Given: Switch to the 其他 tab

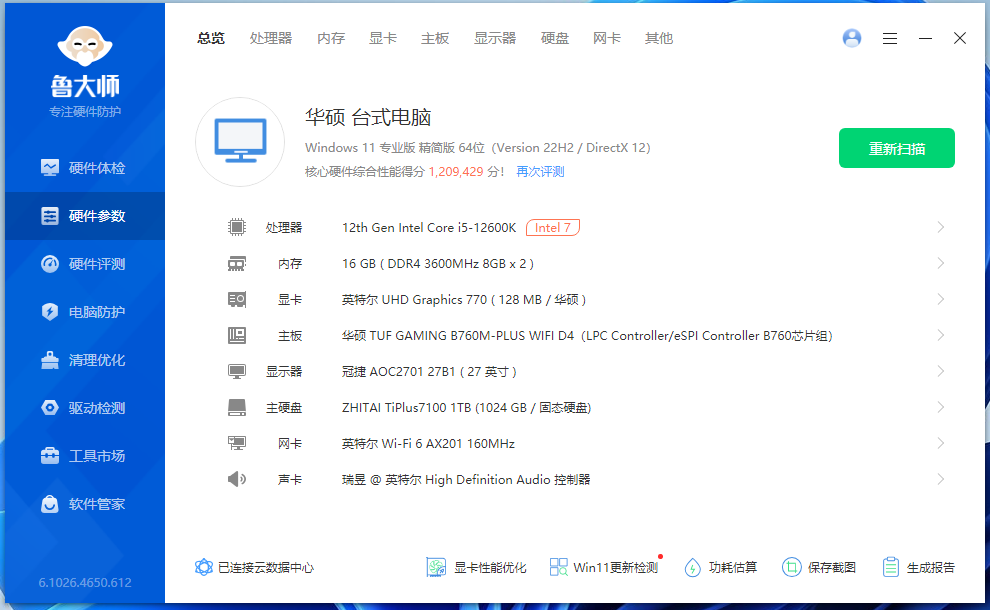Looking at the screenshot, I should point(659,39).
